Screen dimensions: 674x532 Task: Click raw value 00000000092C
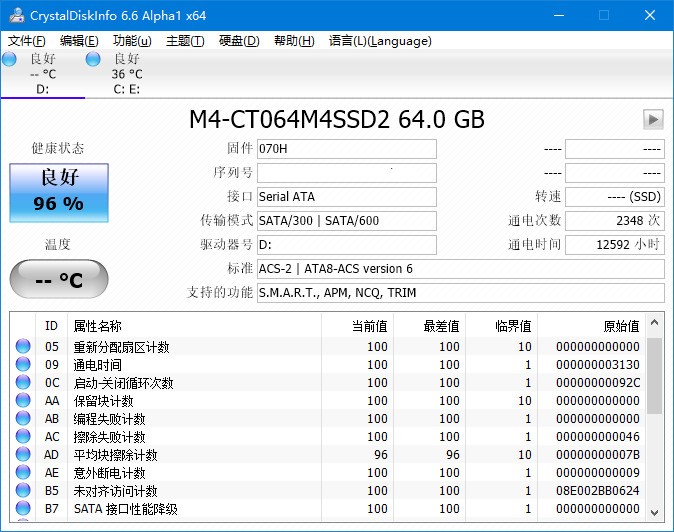[x=598, y=382]
